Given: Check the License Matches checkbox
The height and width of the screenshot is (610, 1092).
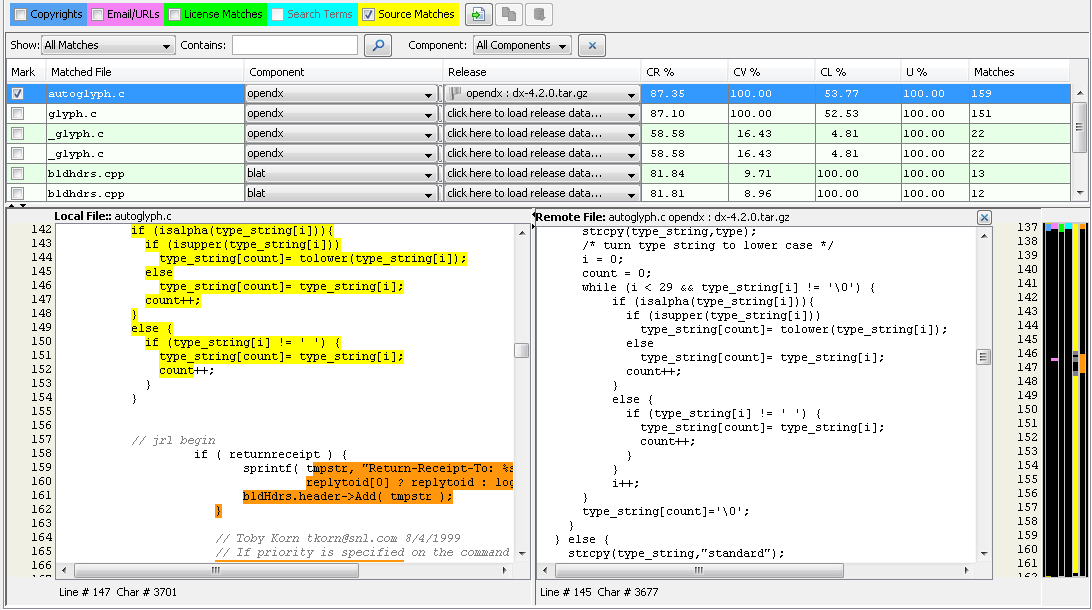Looking at the screenshot, I should (x=174, y=15).
